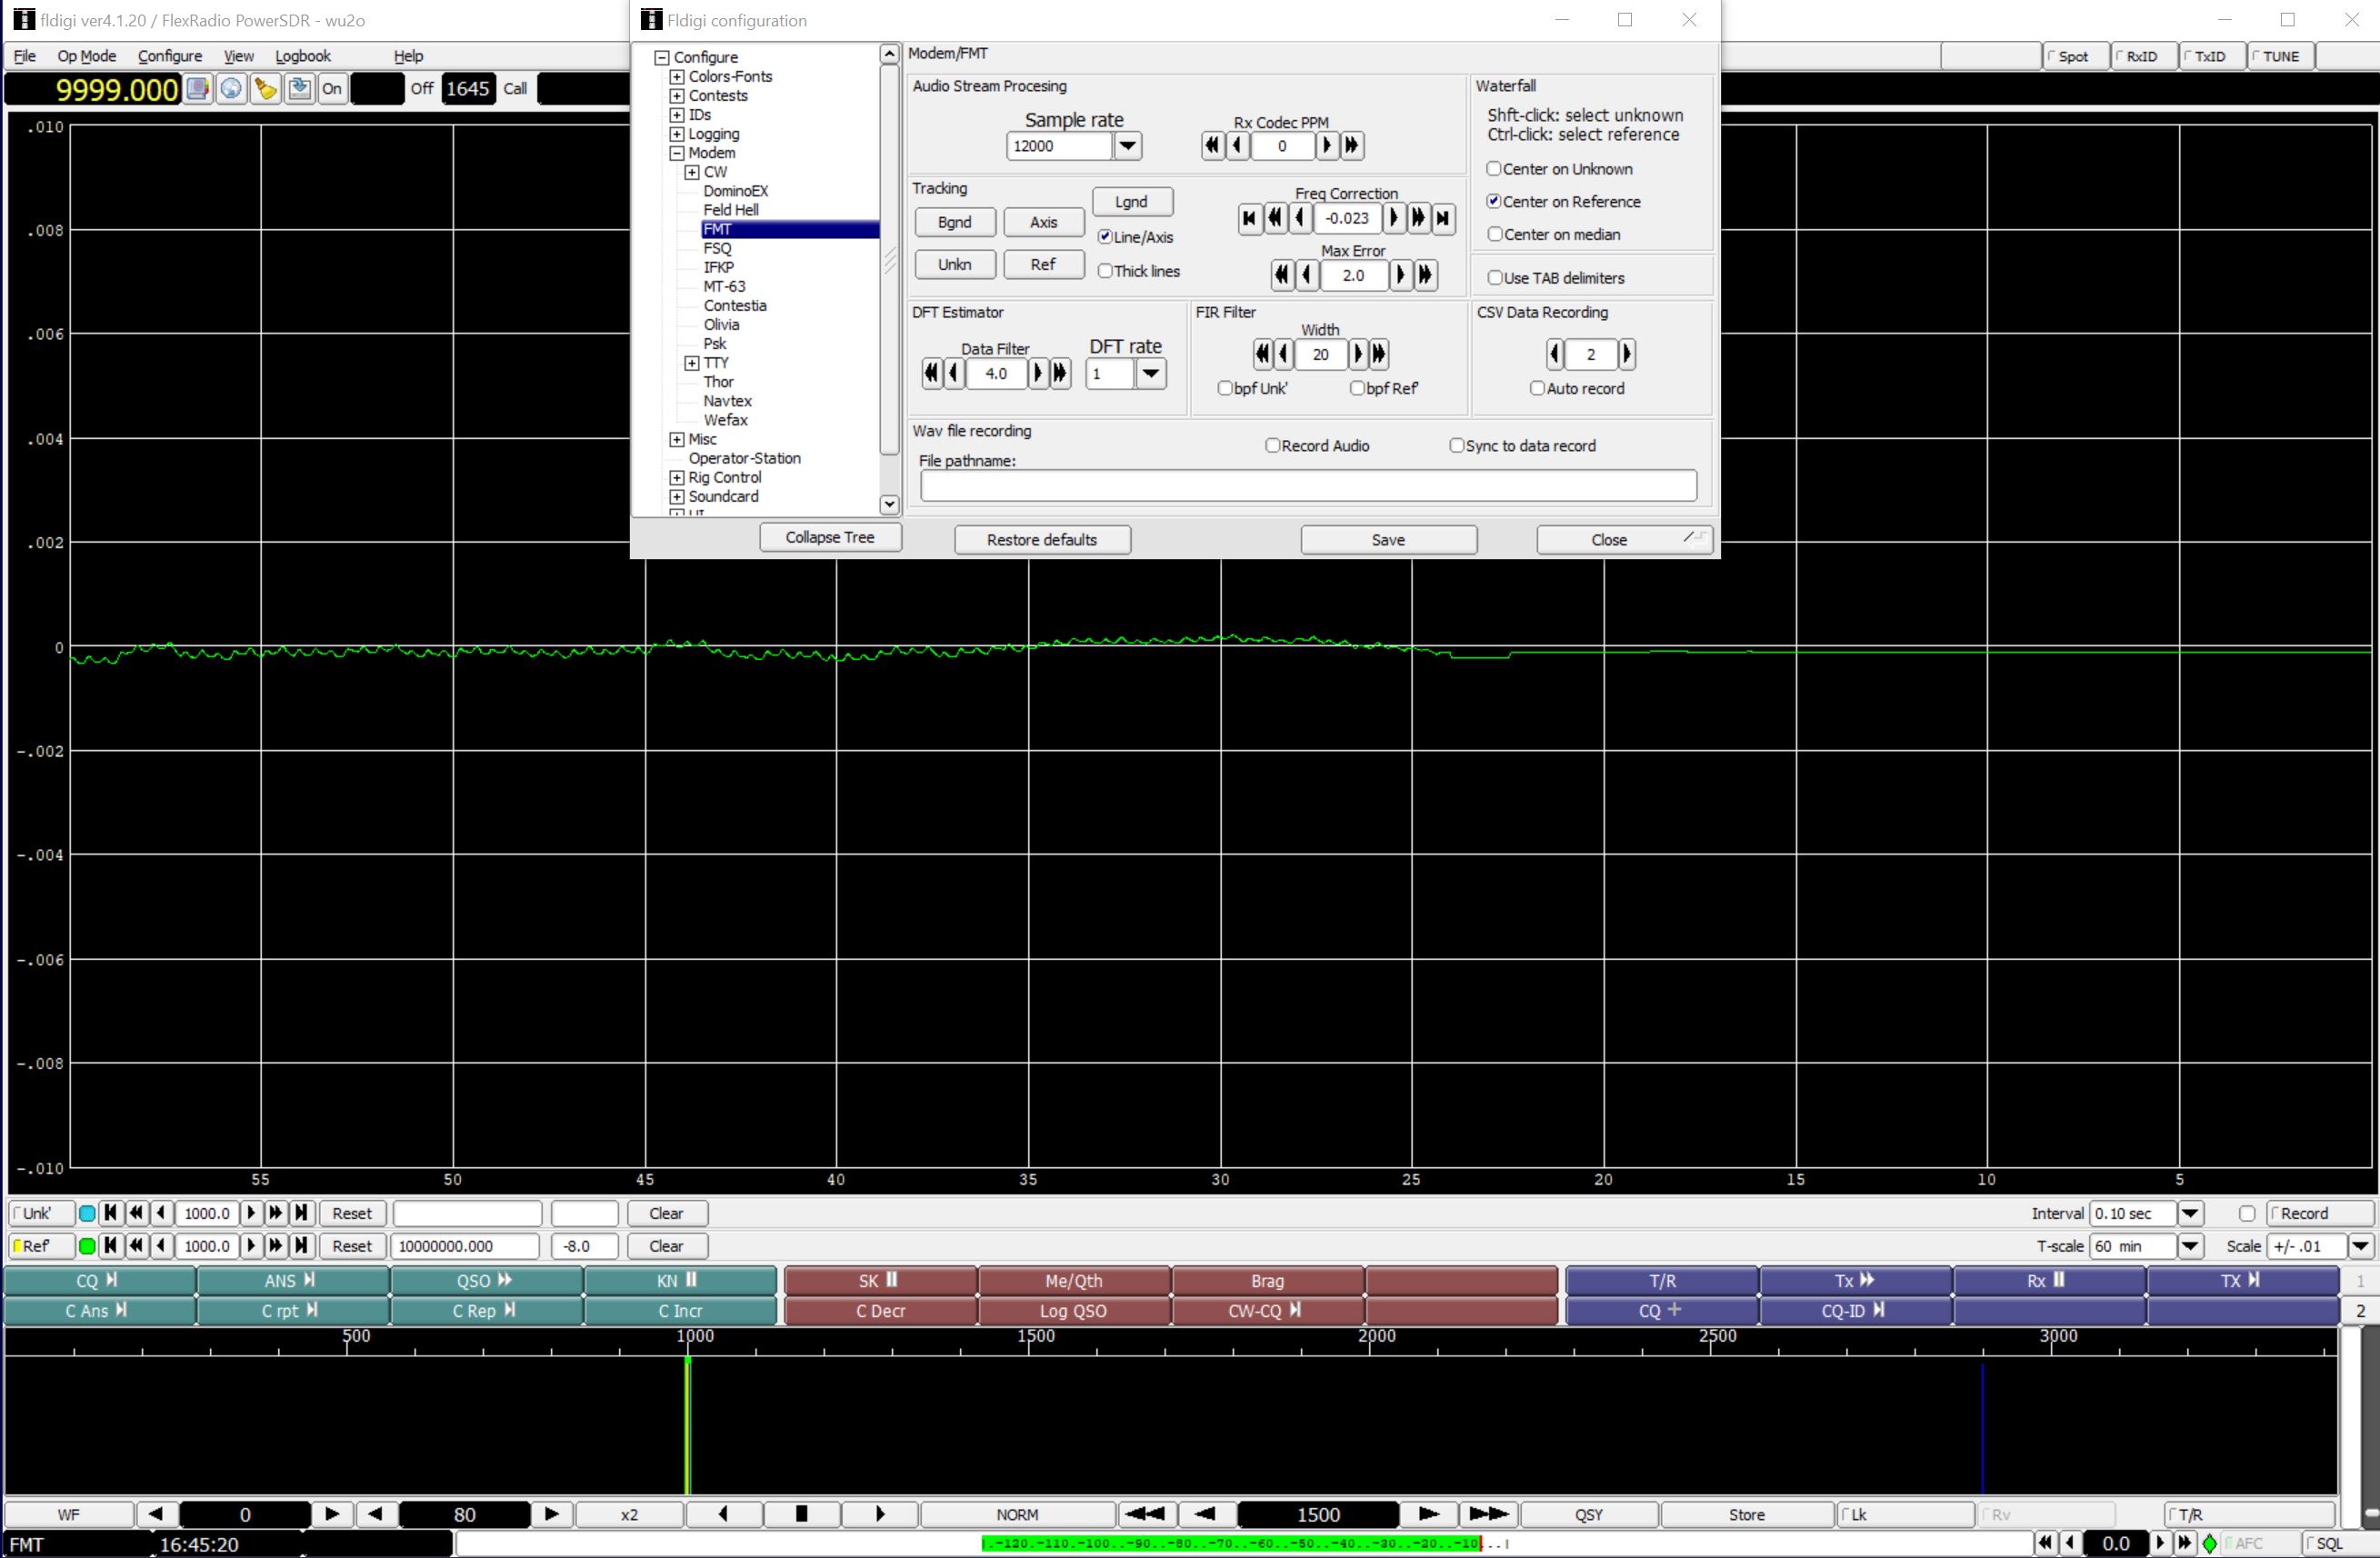
Task: Open the Help menu
Action: tap(406, 55)
